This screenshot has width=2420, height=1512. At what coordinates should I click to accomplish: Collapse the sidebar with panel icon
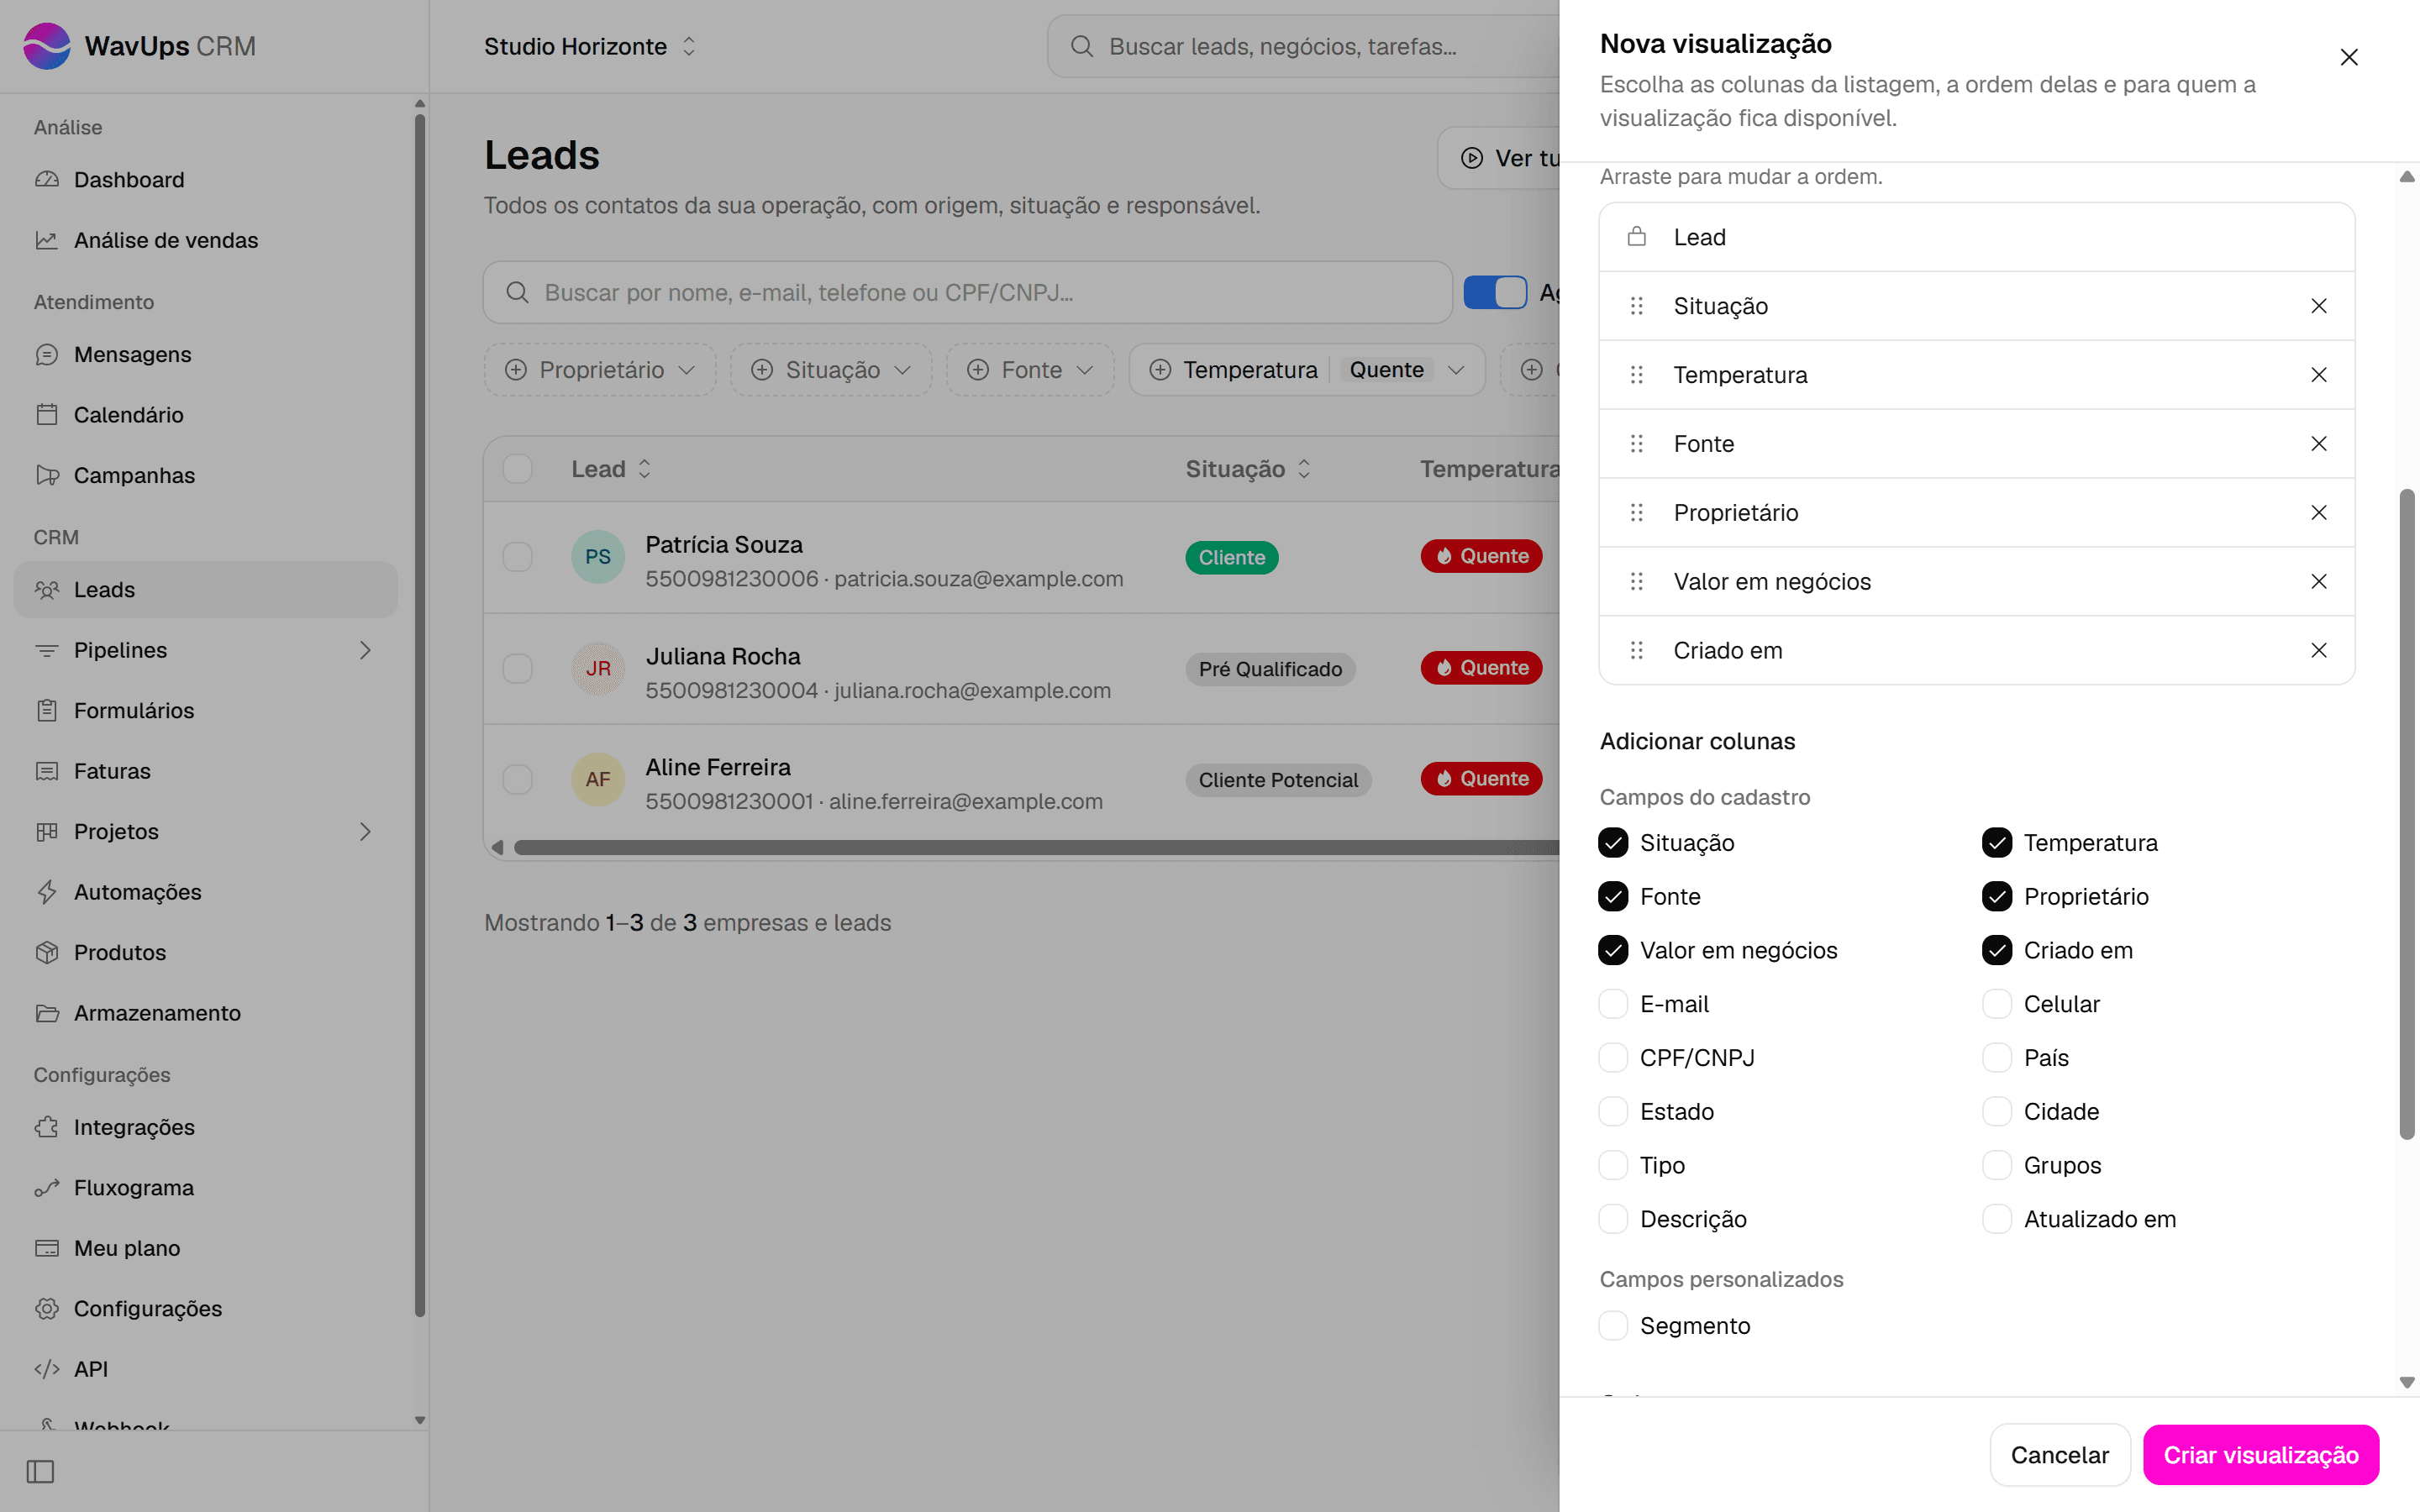[x=40, y=1471]
